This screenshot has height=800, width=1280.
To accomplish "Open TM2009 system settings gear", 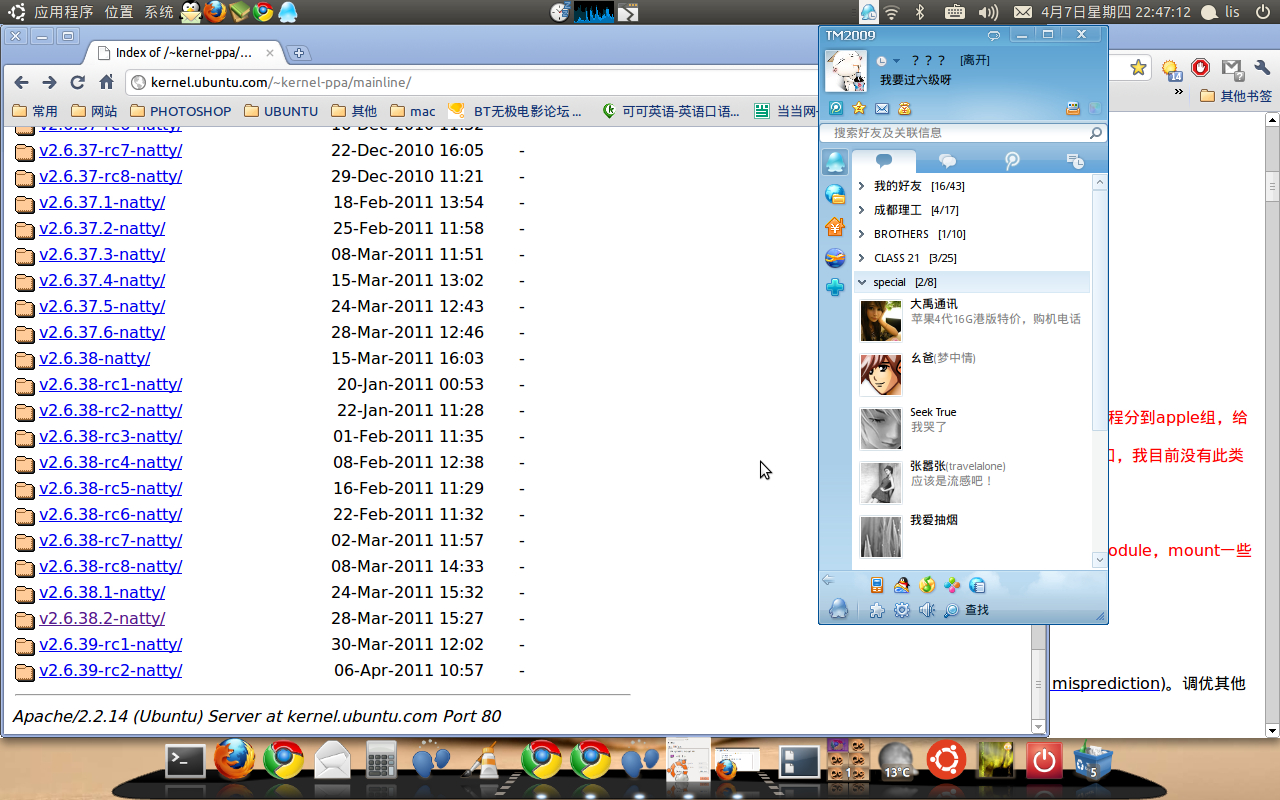I will click(x=902, y=610).
